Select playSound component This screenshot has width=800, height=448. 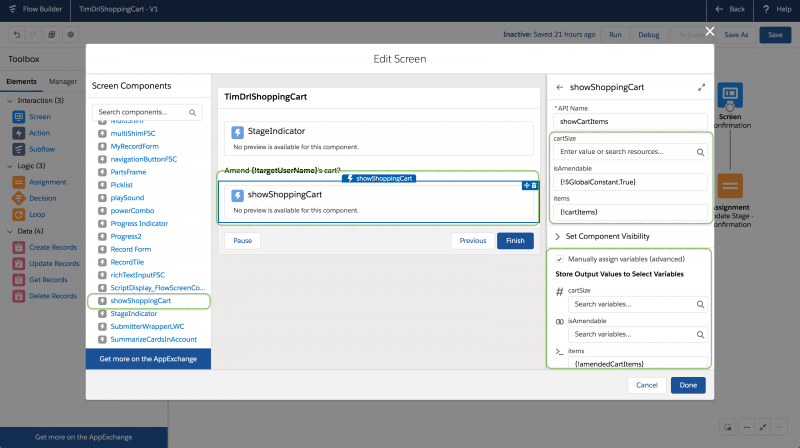[127, 197]
